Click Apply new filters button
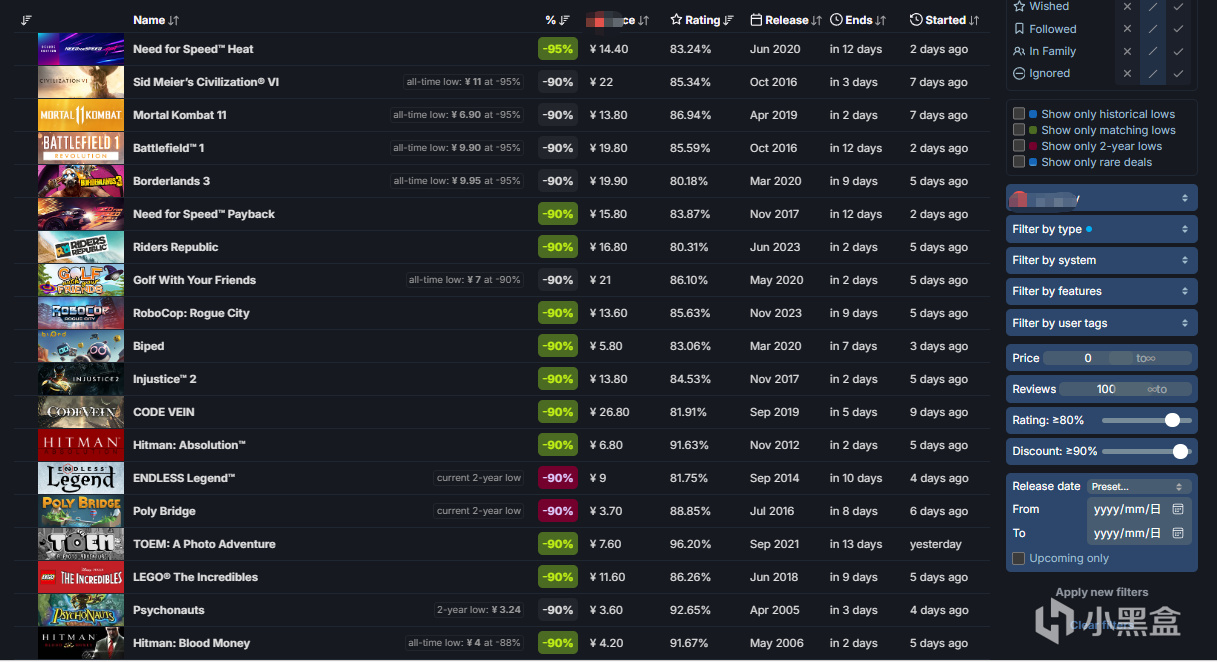Image resolution: width=1217 pixels, height=662 pixels. tap(1101, 592)
